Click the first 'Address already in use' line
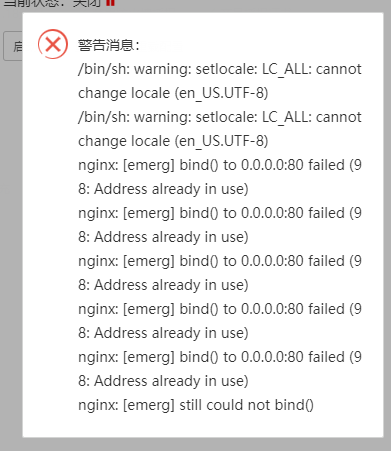Screen dimensions: 391x451 tap(163, 189)
